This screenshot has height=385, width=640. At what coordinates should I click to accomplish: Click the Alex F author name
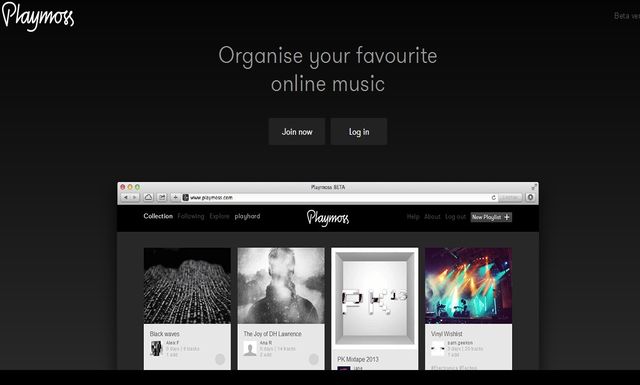(x=172, y=343)
